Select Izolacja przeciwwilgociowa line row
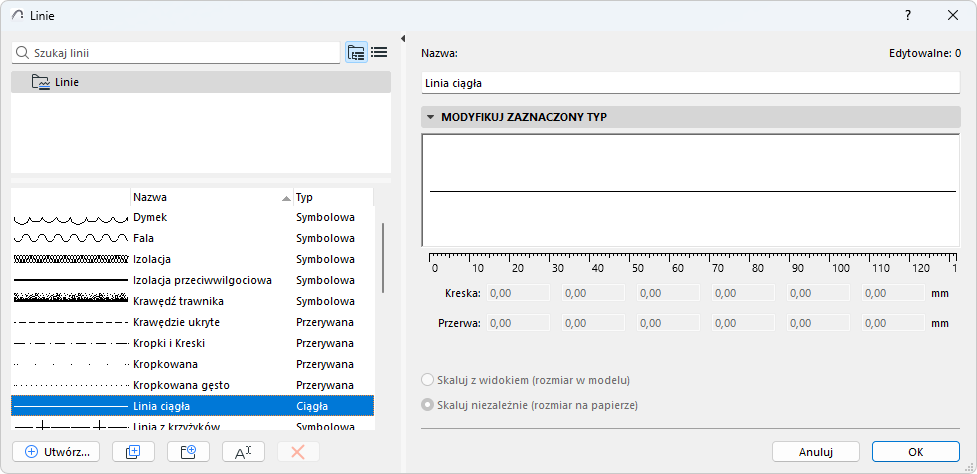The width and height of the screenshot is (977, 474). pyautogui.click(x=193, y=280)
